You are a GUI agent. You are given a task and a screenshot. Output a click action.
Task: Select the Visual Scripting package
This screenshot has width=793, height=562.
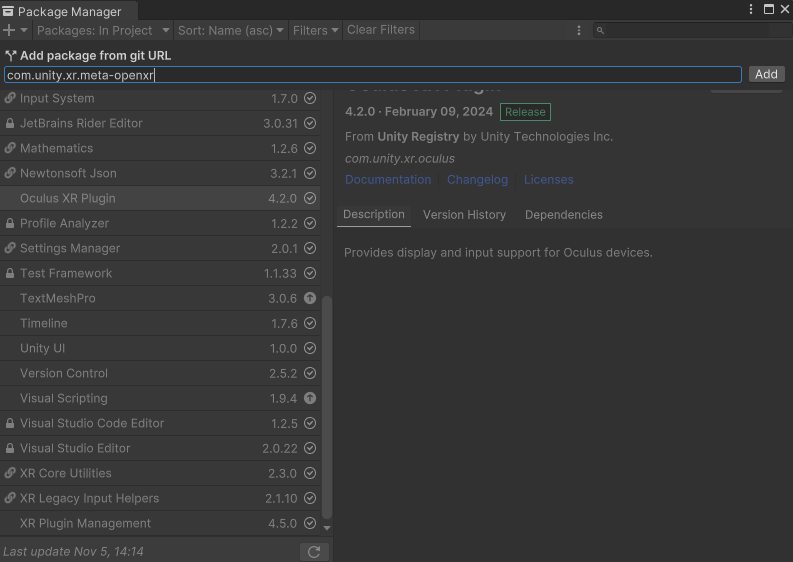coord(160,398)
